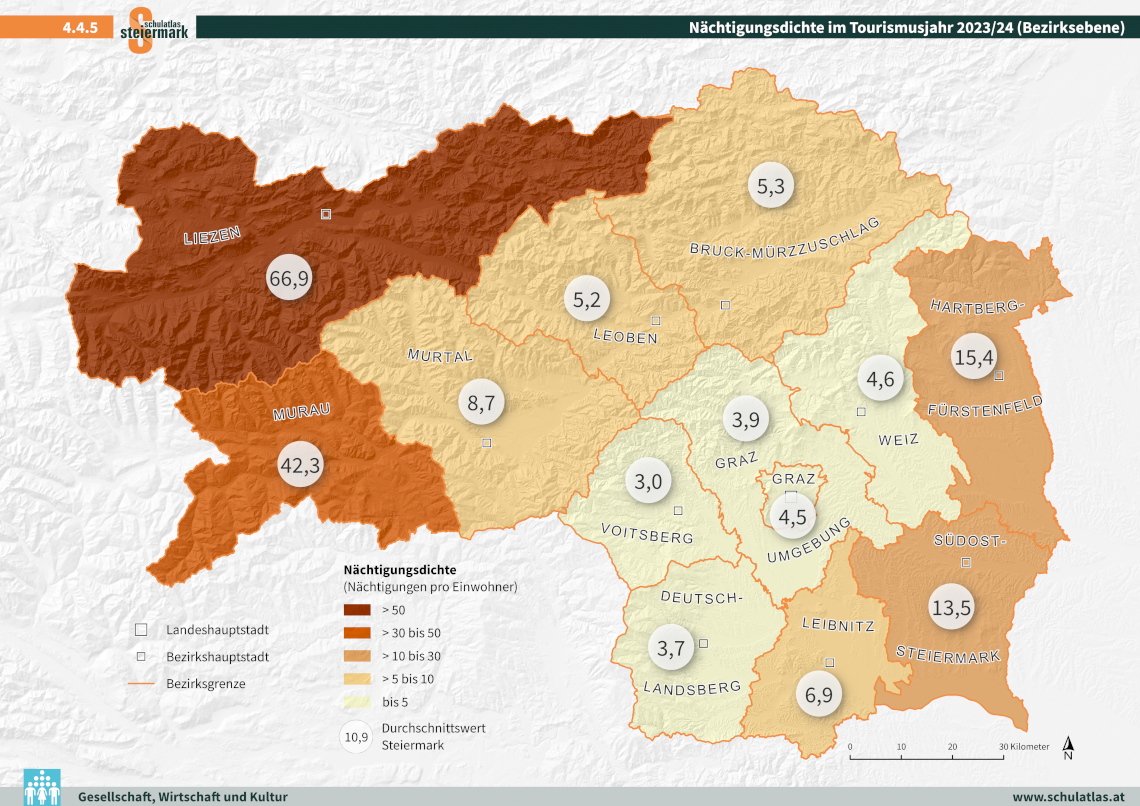Select the 42,3 value bubble in Murau

(x=300, y=465)
